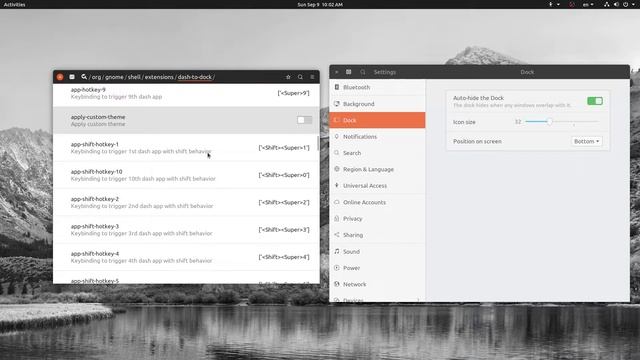Select the app-shift-hotkey-2 key row

click(186, 202)
